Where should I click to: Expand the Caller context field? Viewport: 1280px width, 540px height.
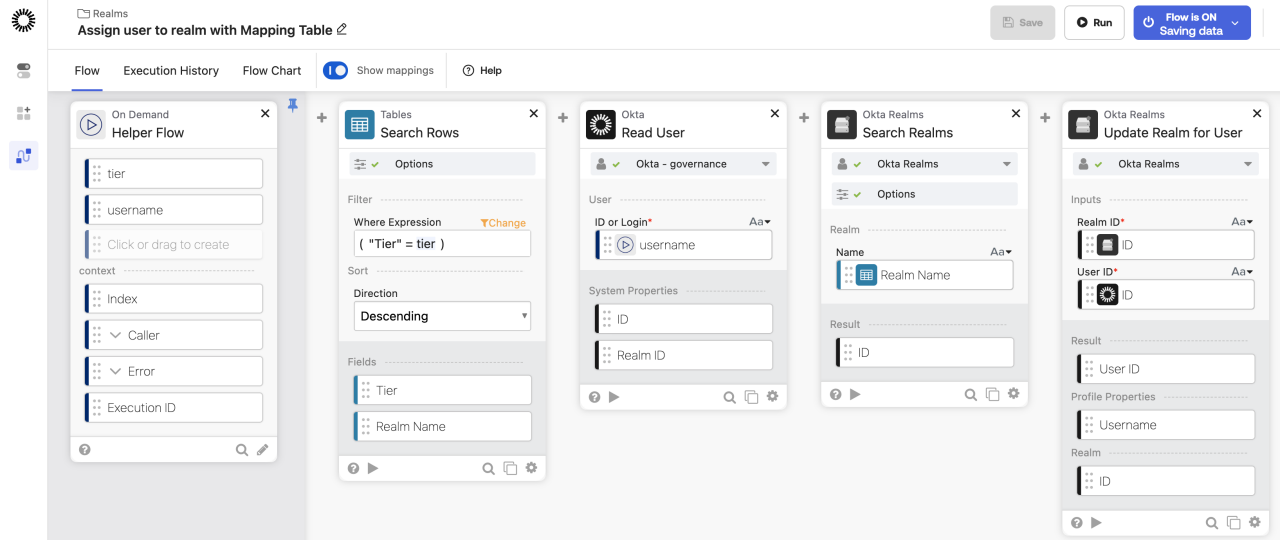pos(115,335)
